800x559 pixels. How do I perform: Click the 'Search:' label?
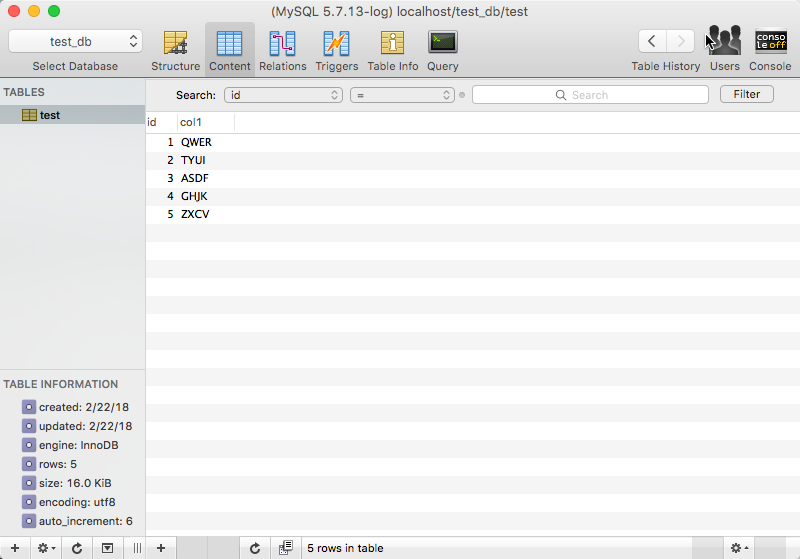coord(196,95)
